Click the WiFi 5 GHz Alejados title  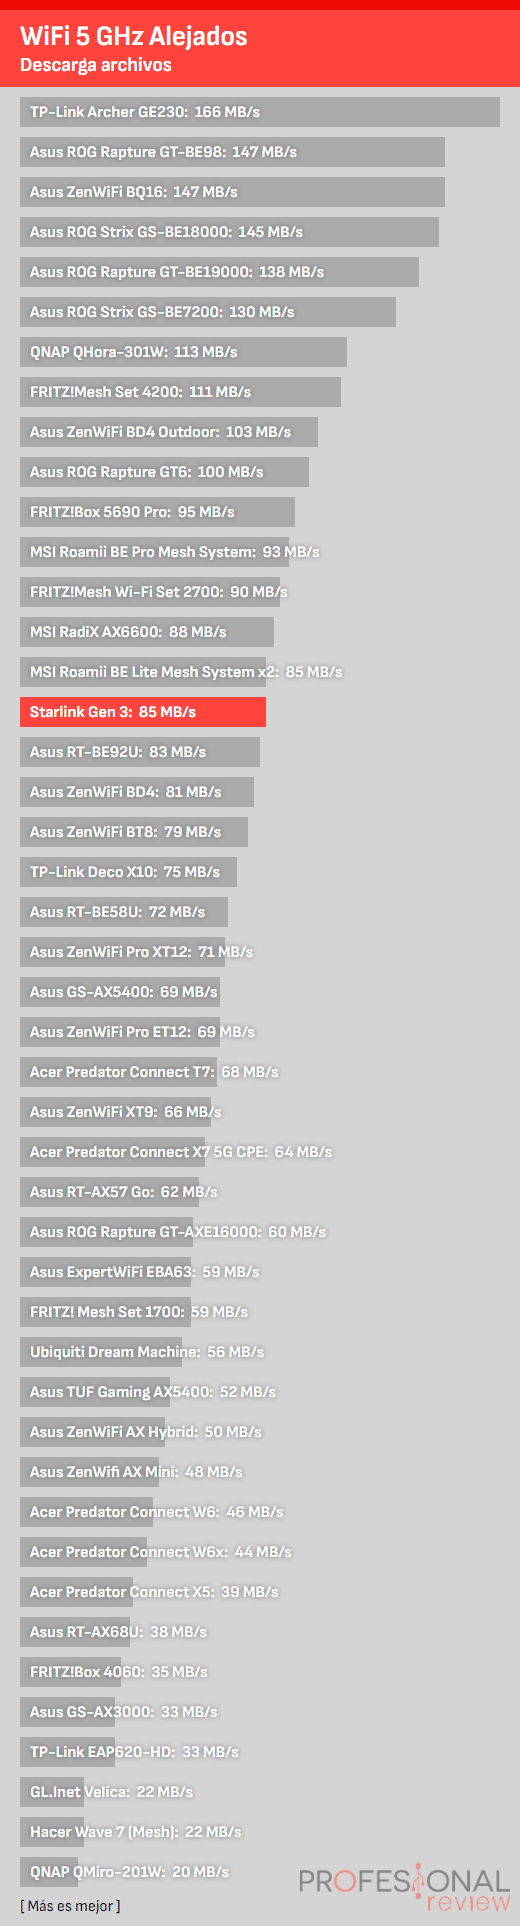[134, 37]
